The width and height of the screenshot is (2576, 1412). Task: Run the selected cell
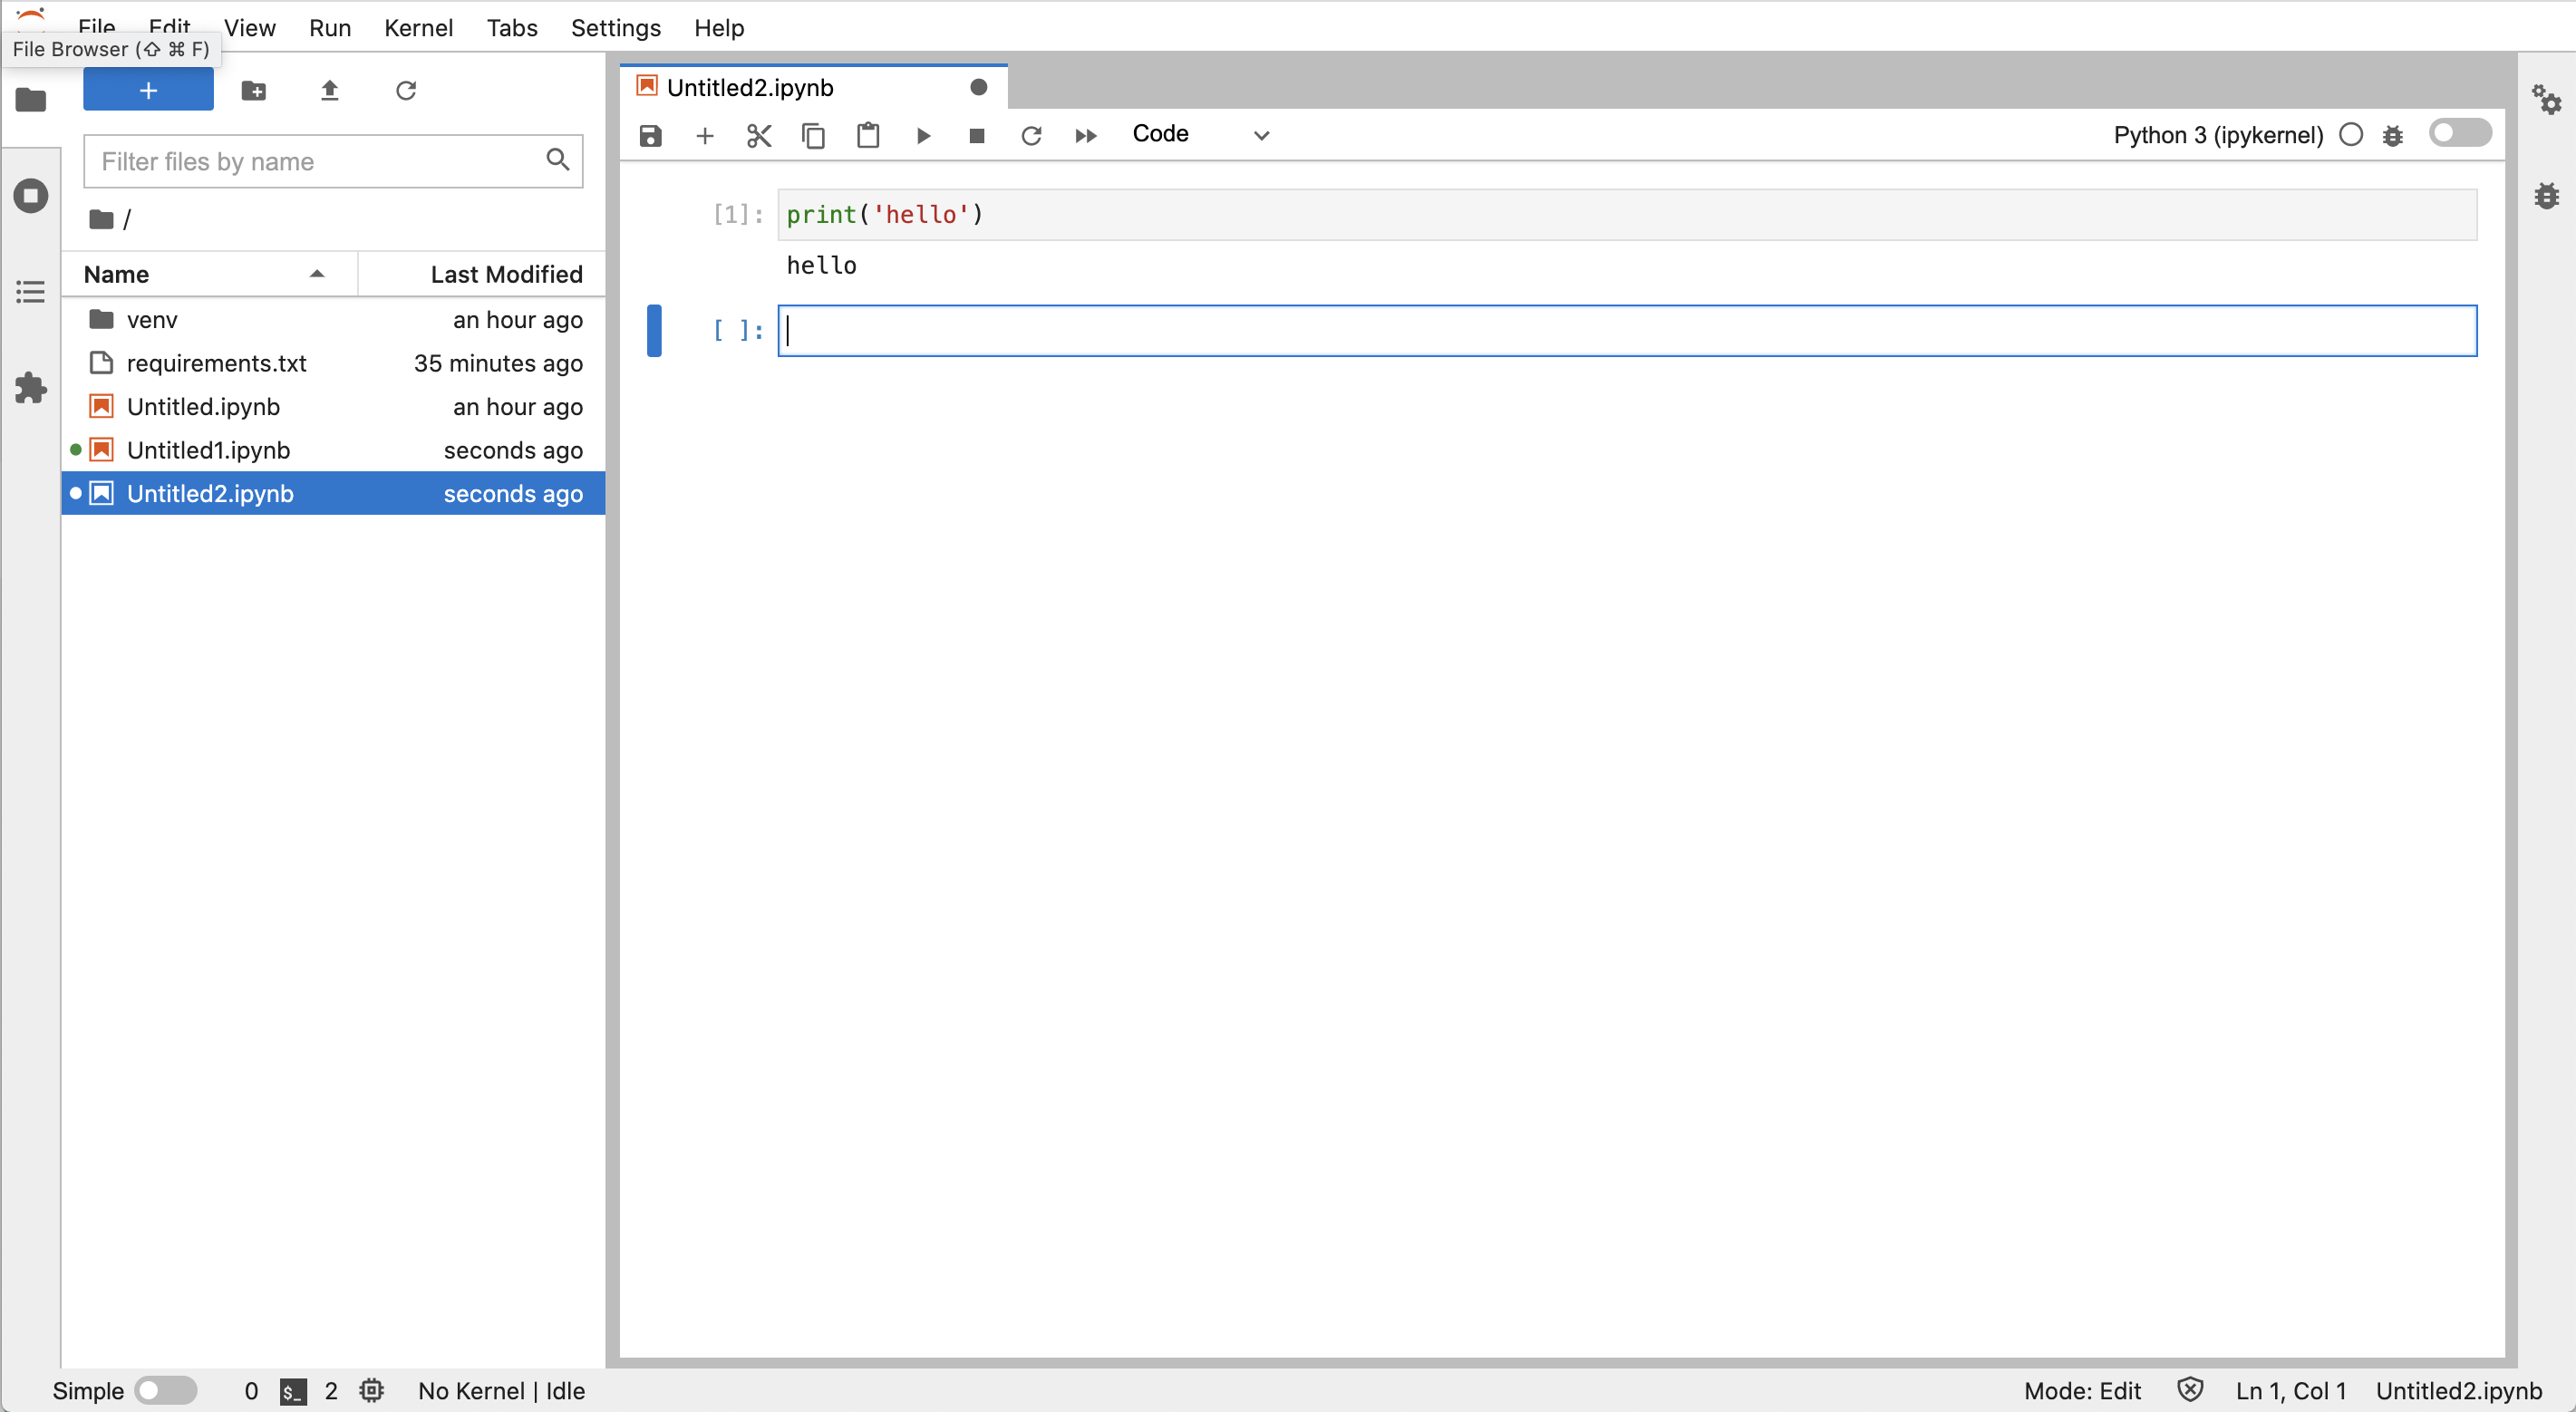click(x=923, y=135)
